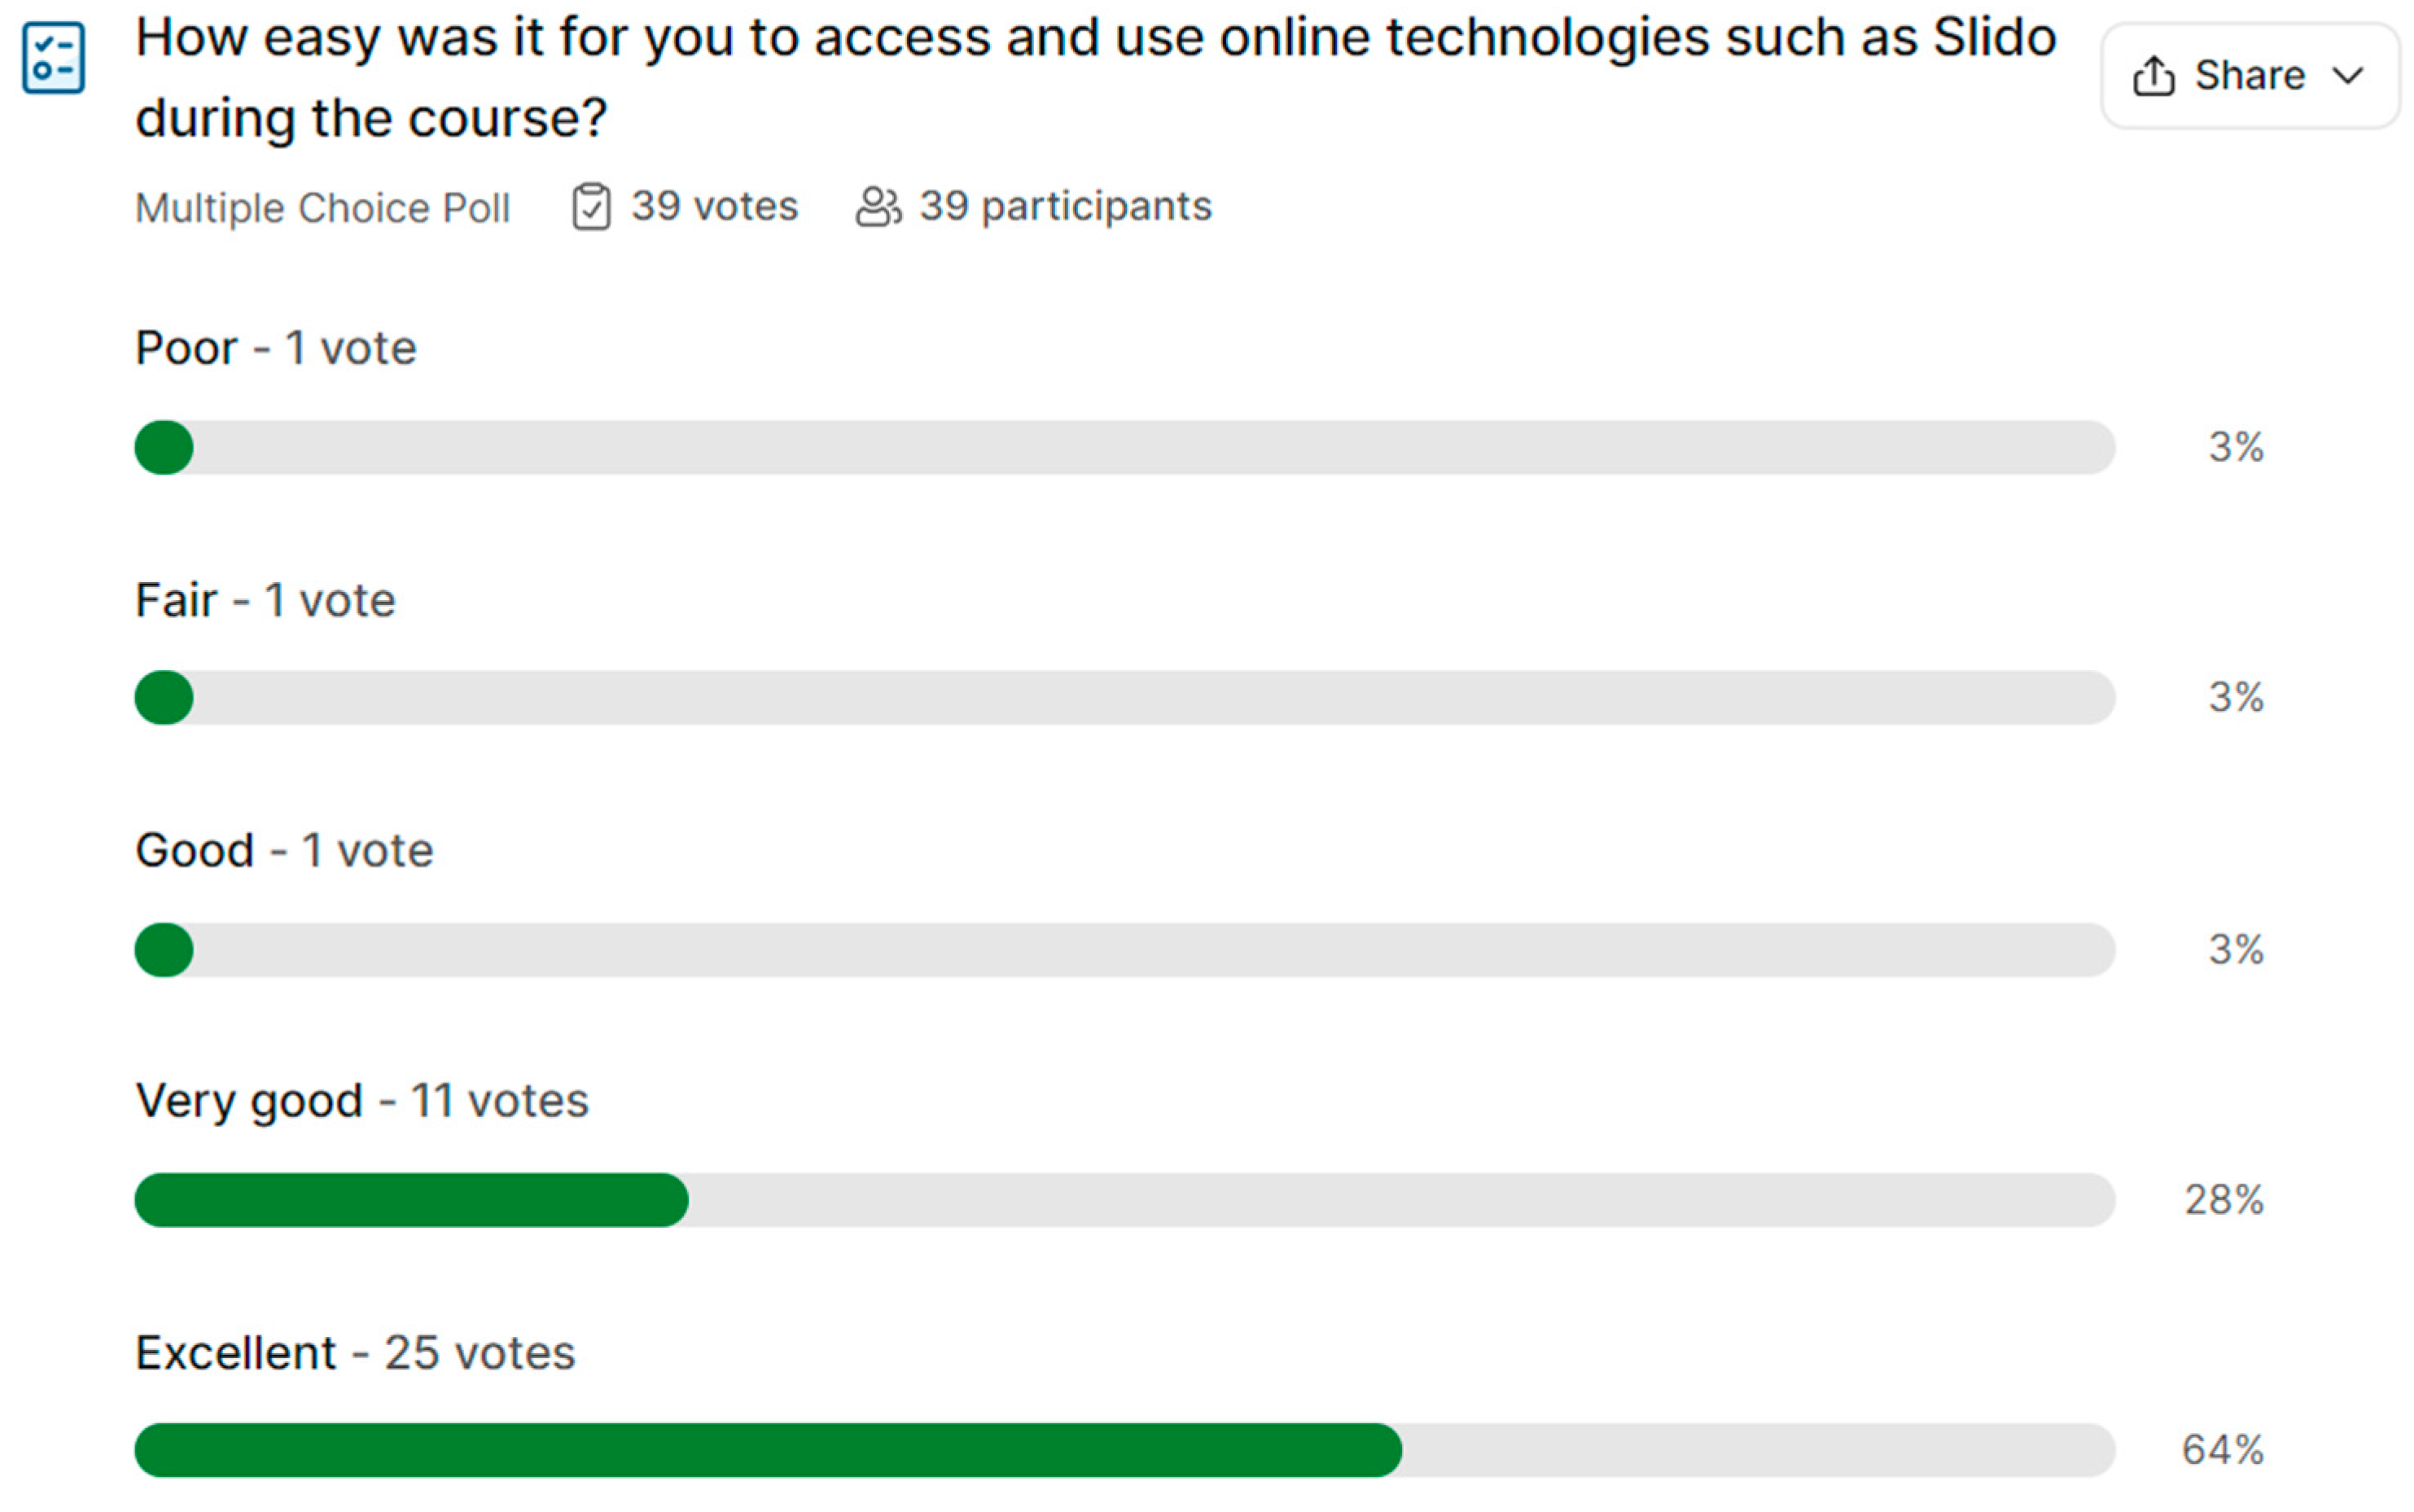Click the Share button label

click(2249, 76)
